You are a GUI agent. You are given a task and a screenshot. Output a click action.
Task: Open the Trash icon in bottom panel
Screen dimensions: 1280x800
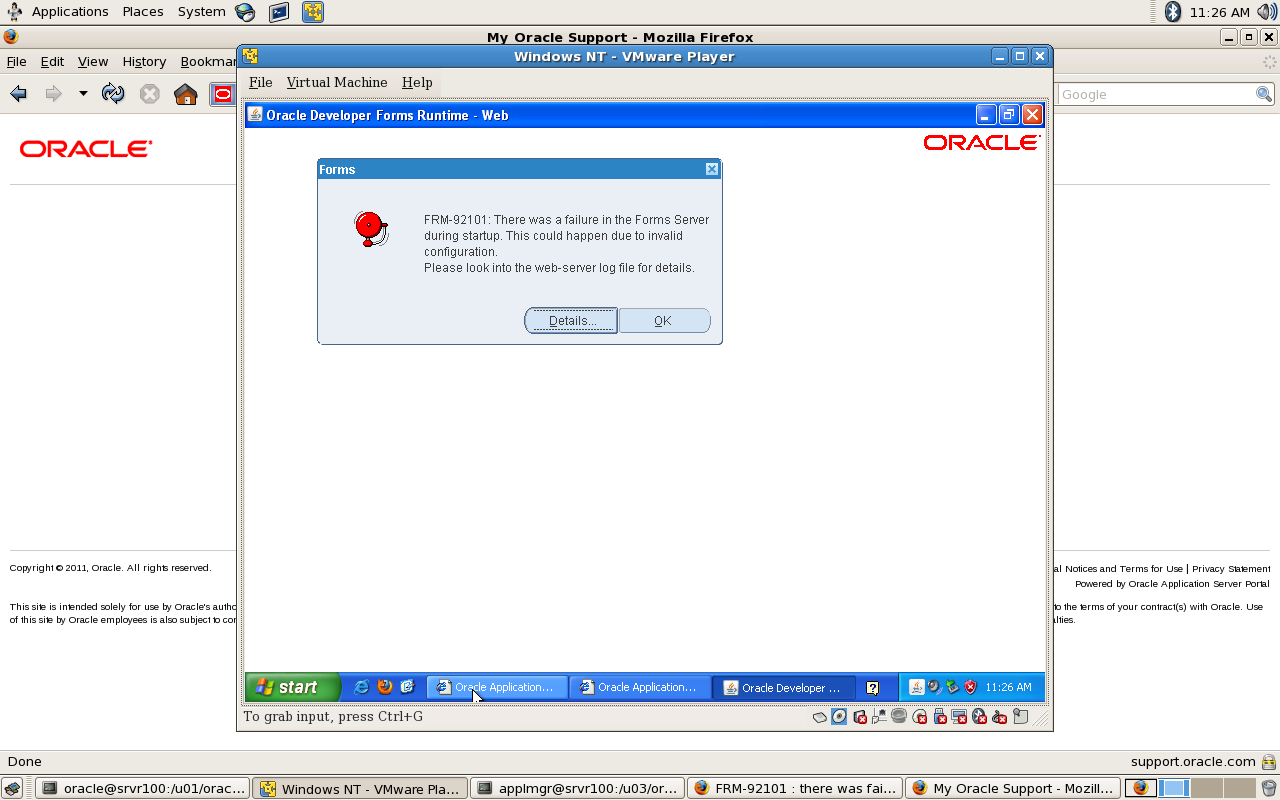tap(1268, 788)
